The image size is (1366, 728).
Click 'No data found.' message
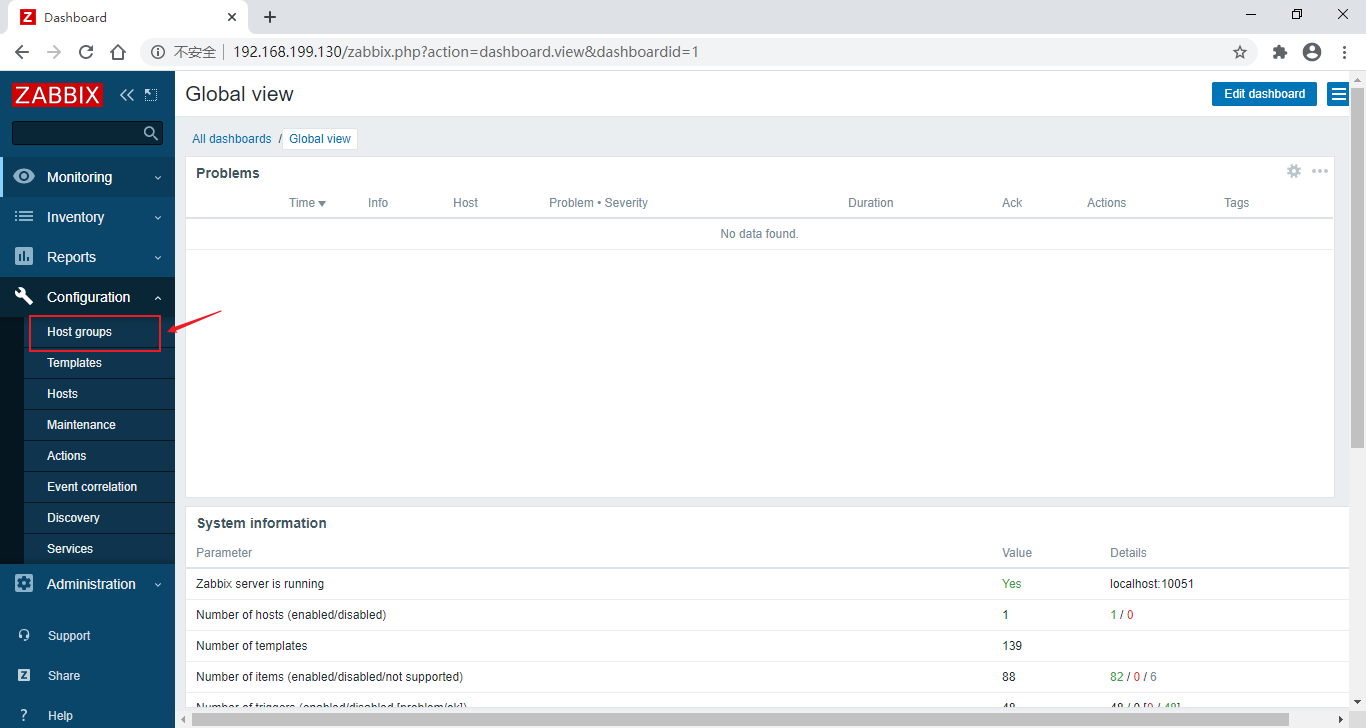click(x=759, y=234)
